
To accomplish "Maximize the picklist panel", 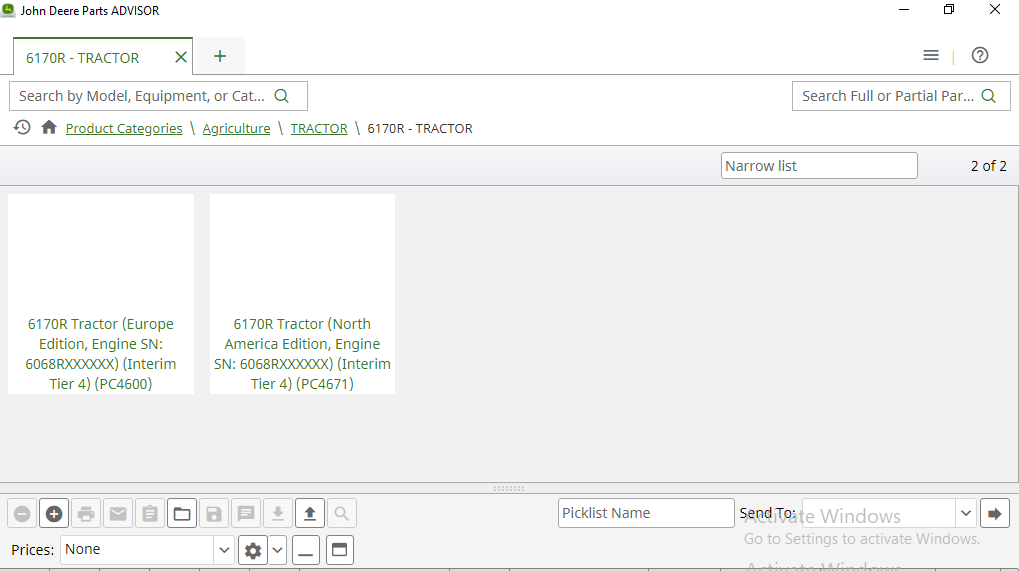I will click(340, 550).
